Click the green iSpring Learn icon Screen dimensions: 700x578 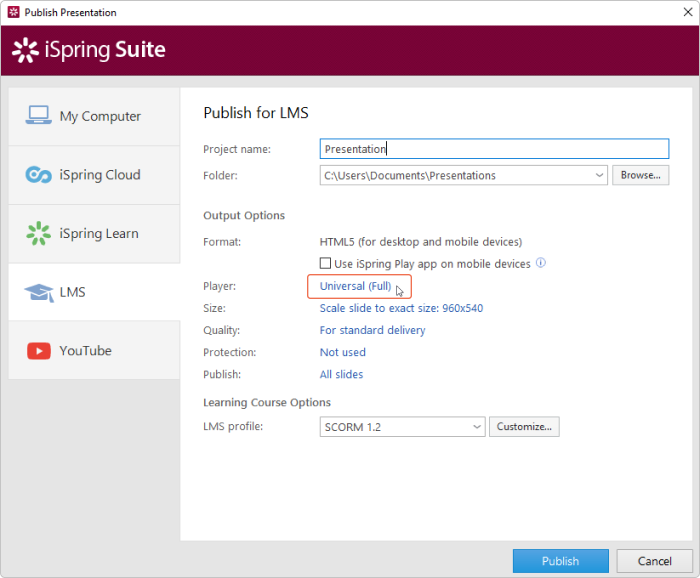pos(38,233)
